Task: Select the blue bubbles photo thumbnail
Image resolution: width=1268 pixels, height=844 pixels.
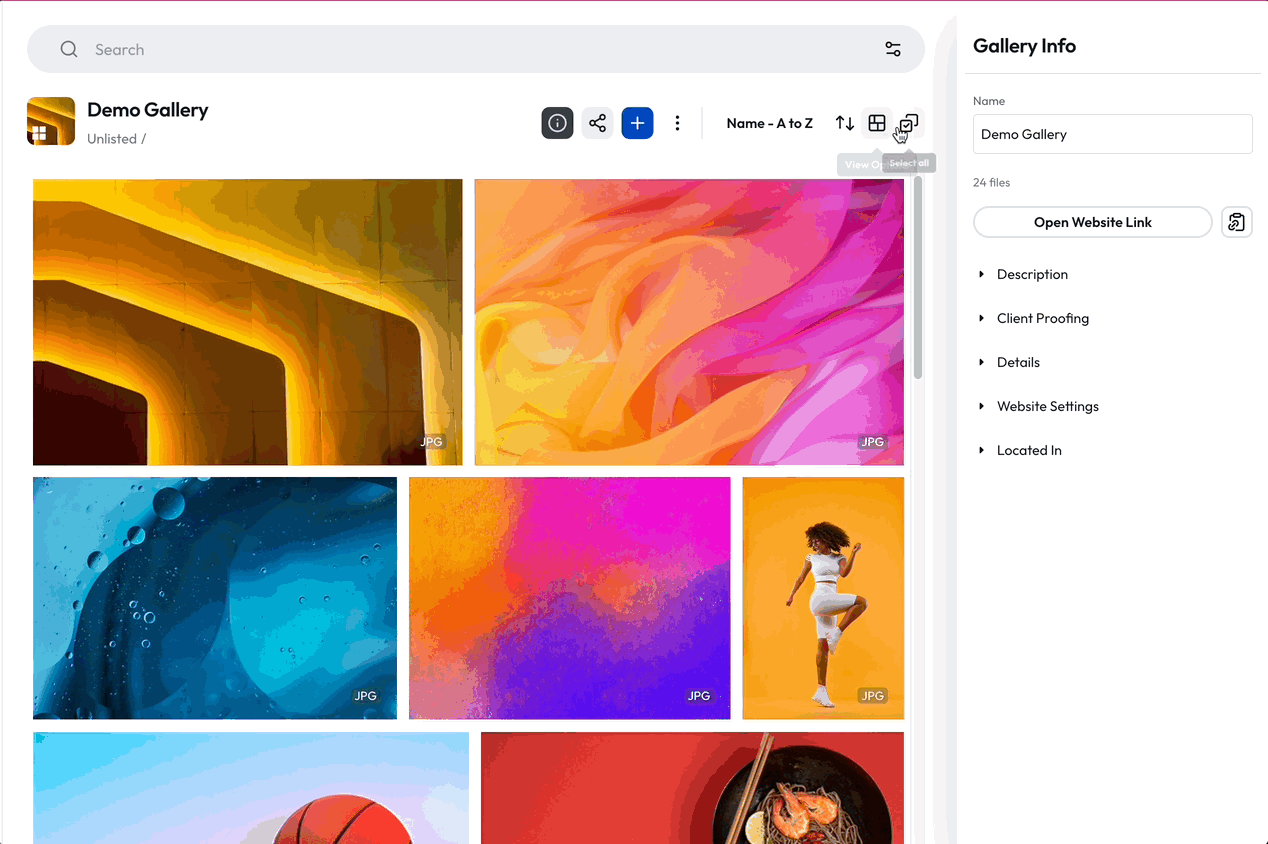Action: pyautogui.click(x=215, y=598)
